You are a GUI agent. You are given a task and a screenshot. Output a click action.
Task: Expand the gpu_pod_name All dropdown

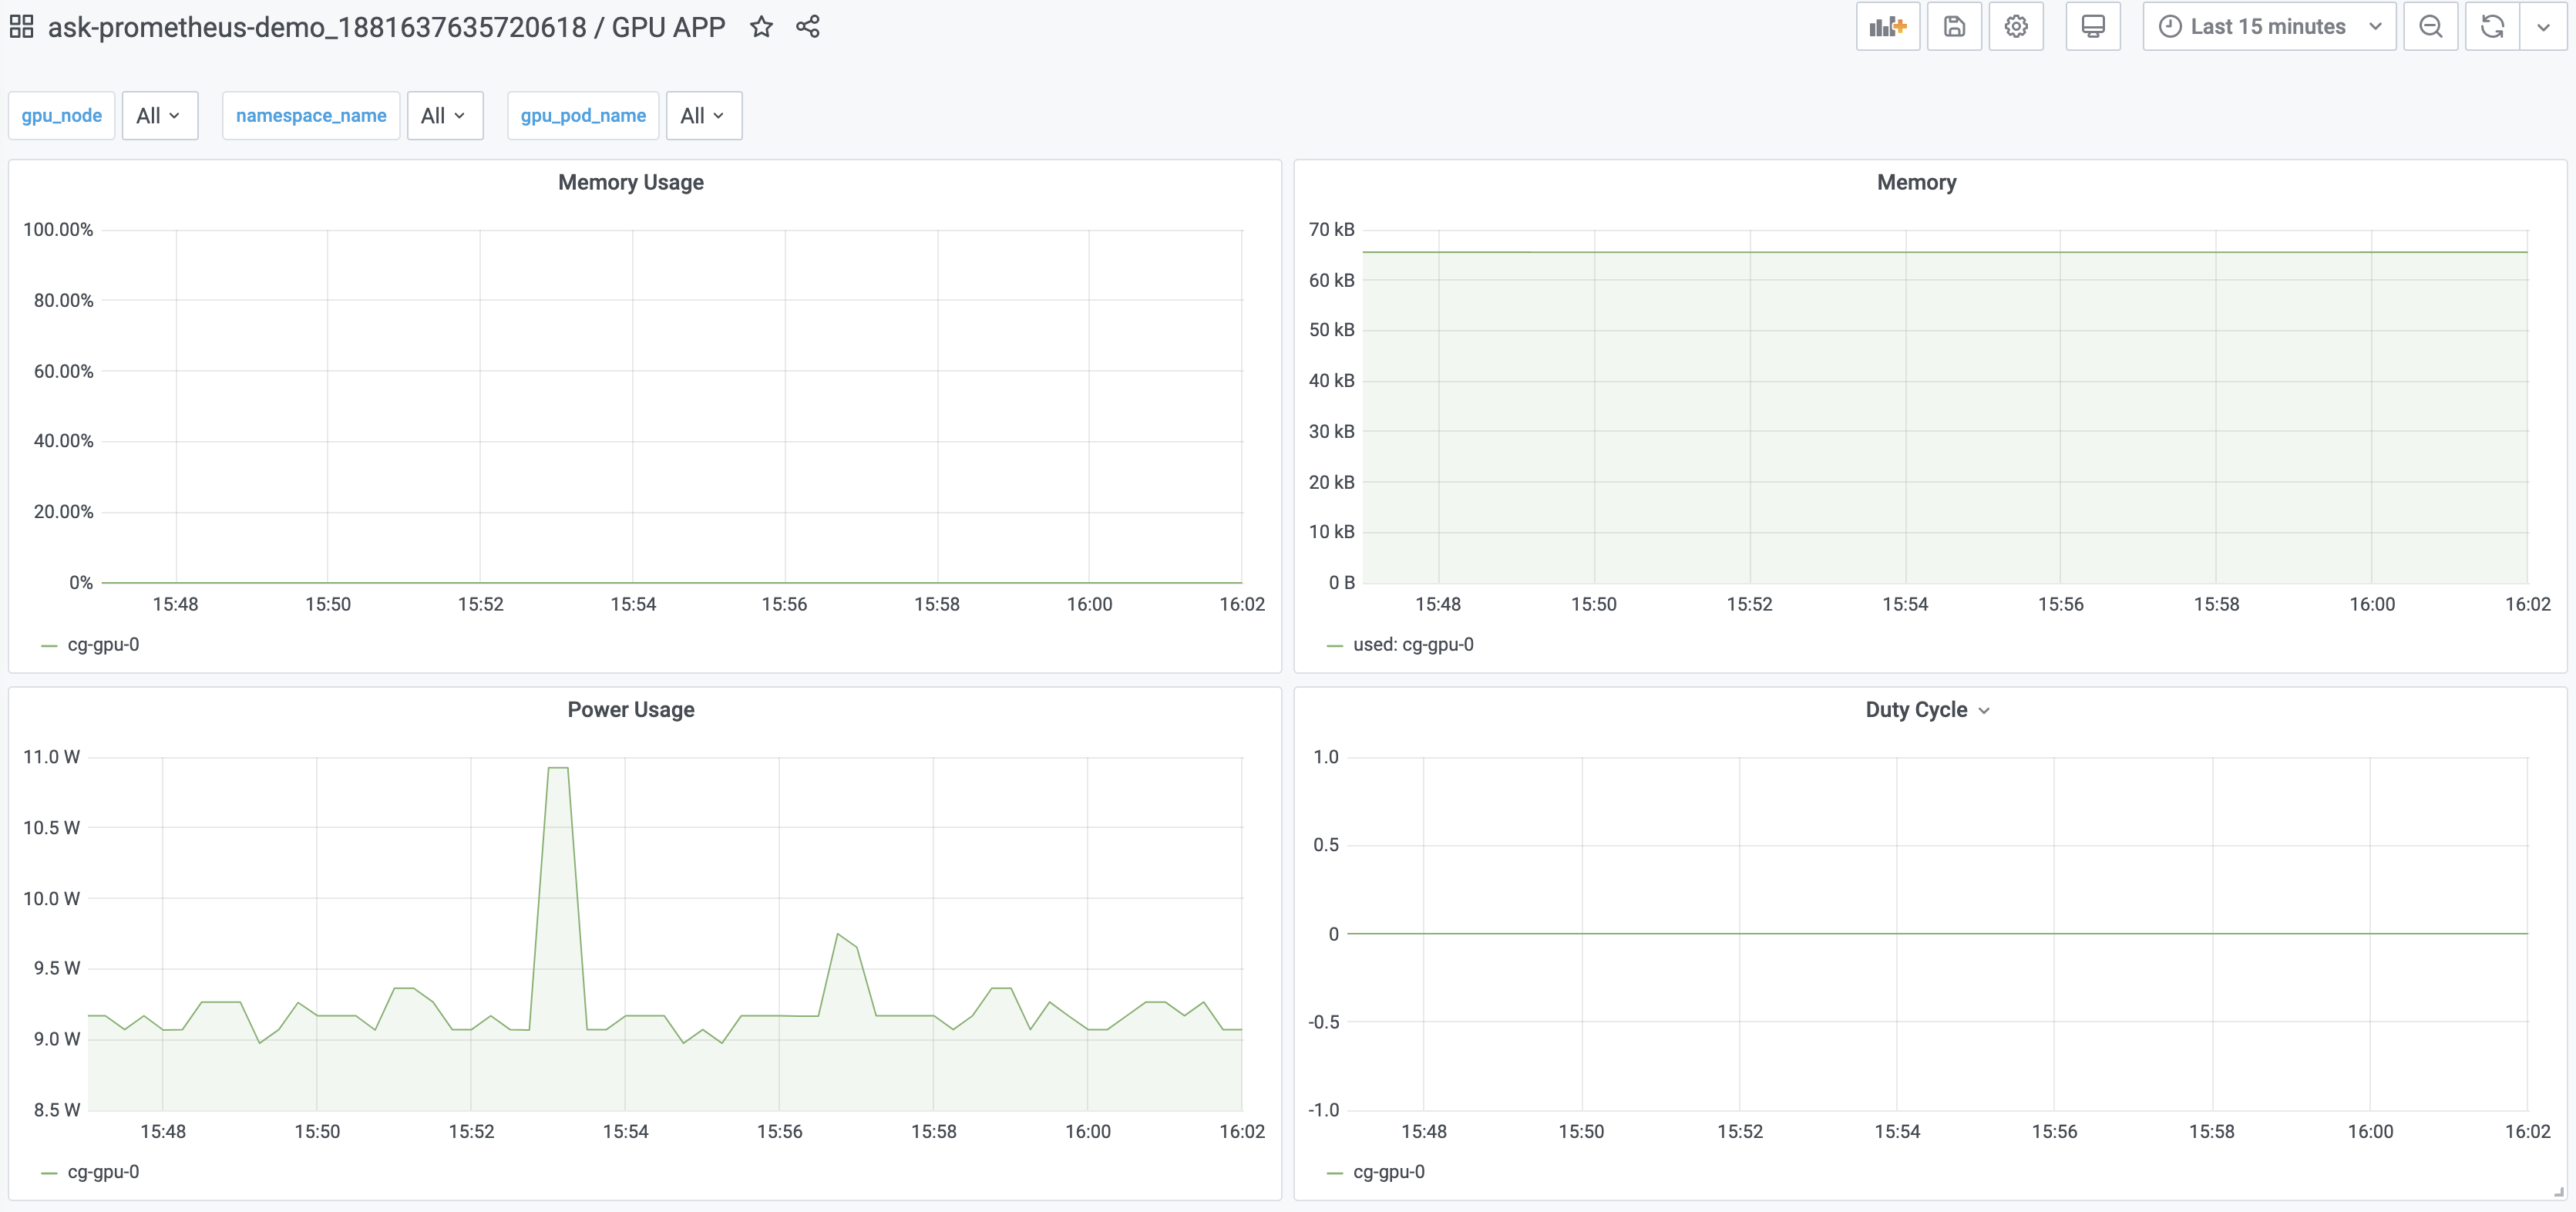click(x=703, y=116)
